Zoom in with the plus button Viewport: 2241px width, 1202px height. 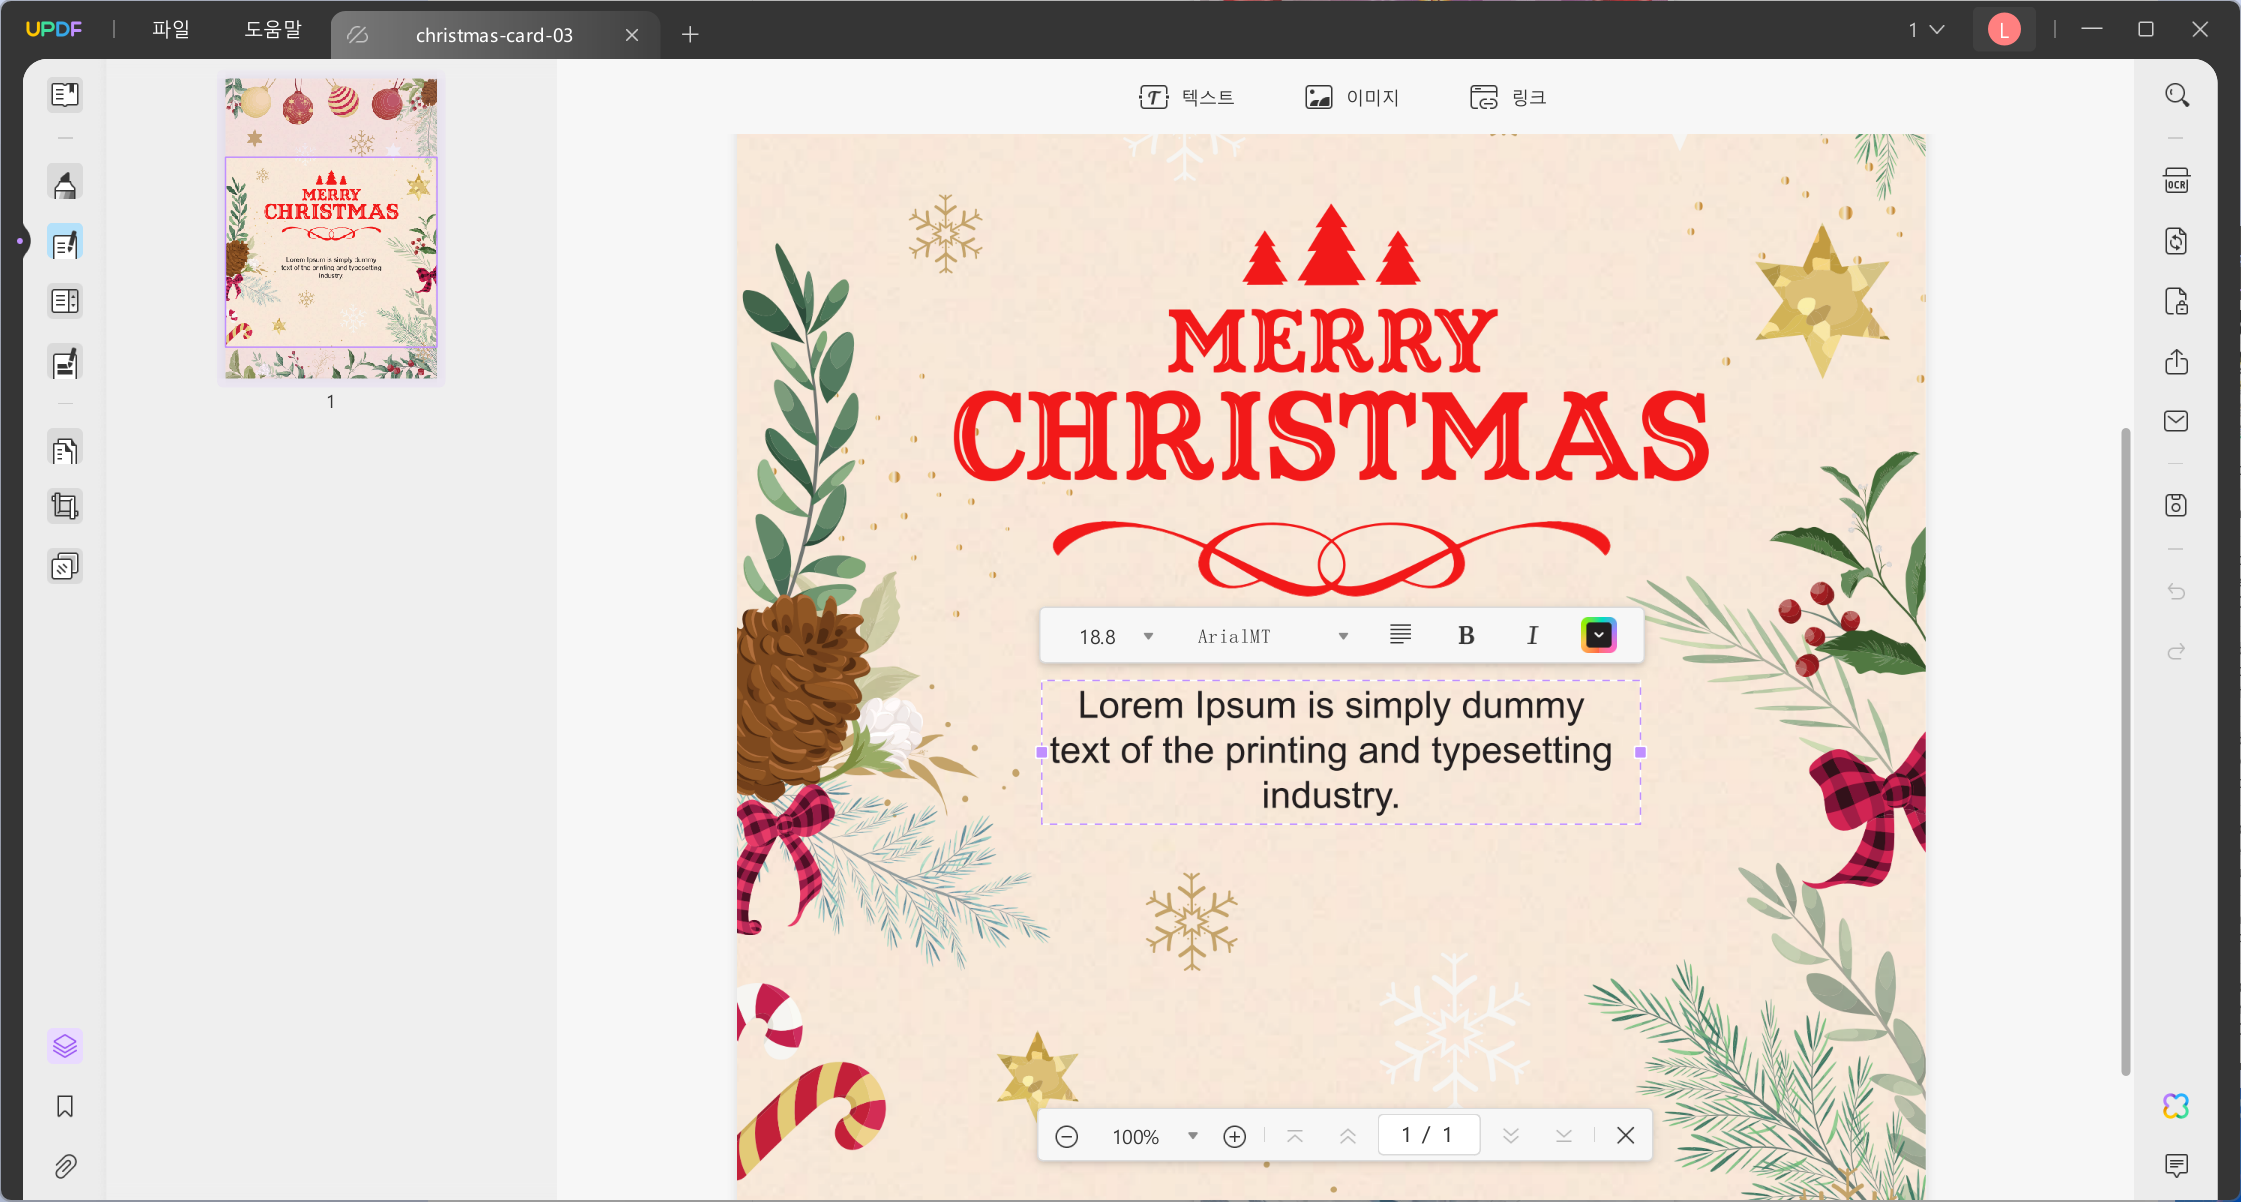point(1235,1136)
